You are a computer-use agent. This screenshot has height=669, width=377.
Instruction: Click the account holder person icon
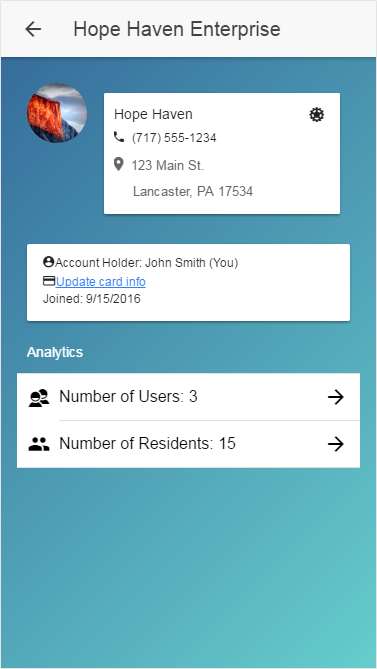49,261
